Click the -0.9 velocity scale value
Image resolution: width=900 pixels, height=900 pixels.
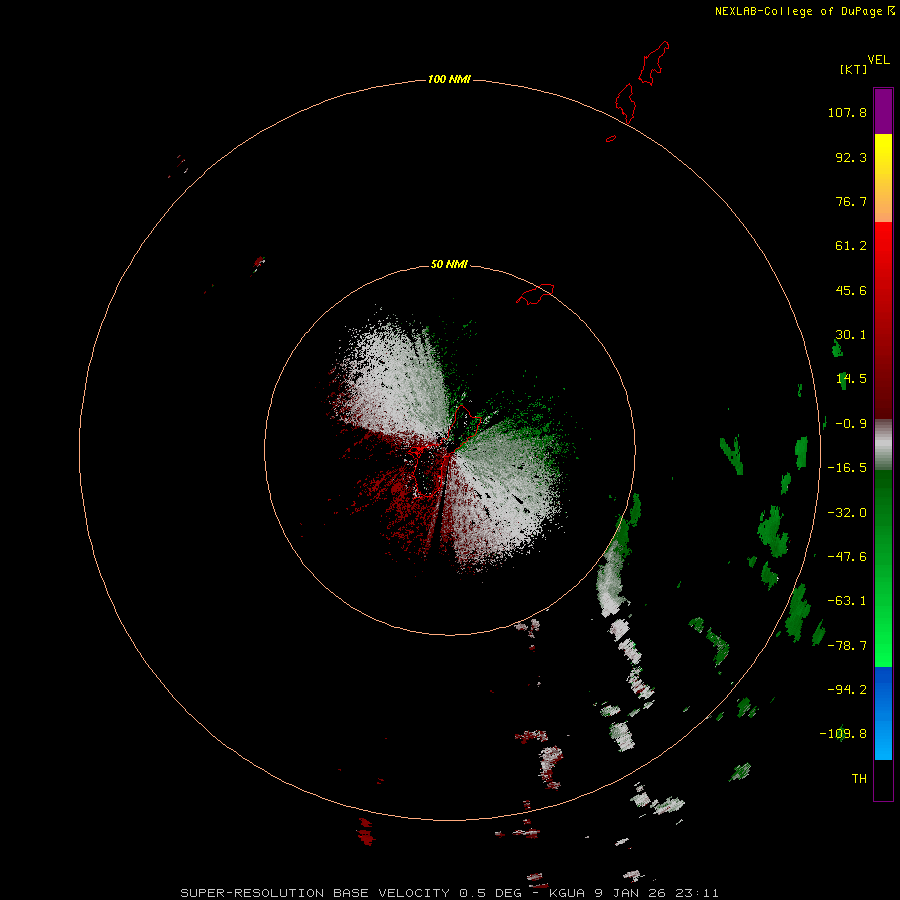tap(851, 424)
